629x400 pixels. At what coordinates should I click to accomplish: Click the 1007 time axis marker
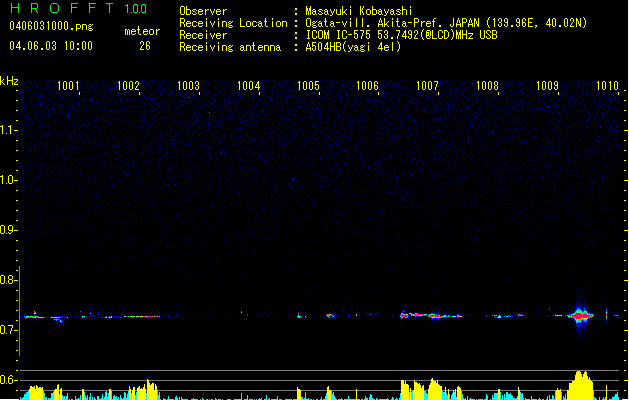(x=427, y=86)
